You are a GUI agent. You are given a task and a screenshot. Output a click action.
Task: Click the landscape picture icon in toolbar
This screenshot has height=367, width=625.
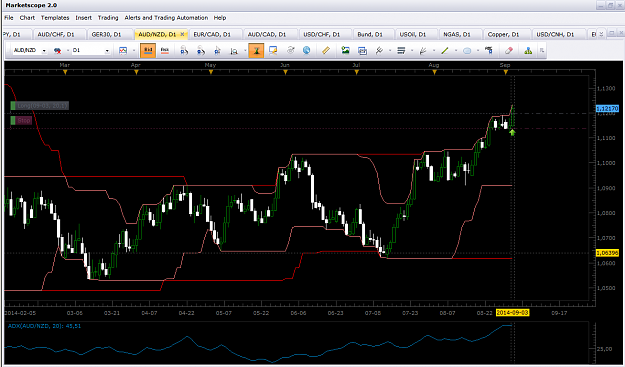tap(345, 51)
